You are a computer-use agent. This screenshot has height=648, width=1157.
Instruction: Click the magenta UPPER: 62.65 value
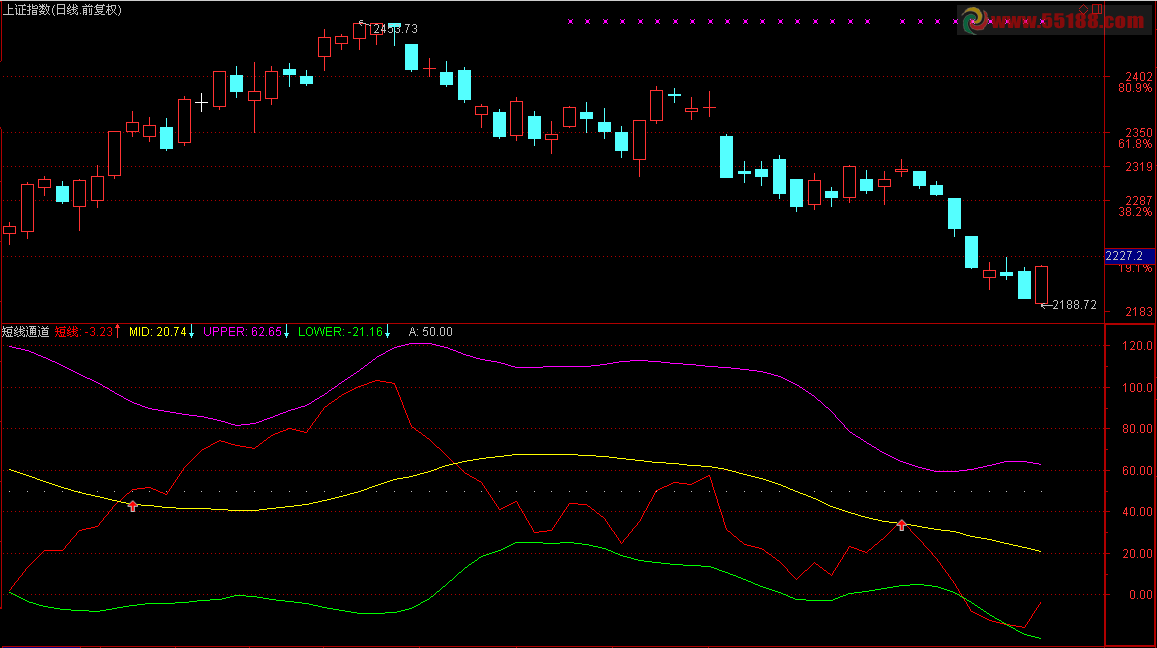242,332
